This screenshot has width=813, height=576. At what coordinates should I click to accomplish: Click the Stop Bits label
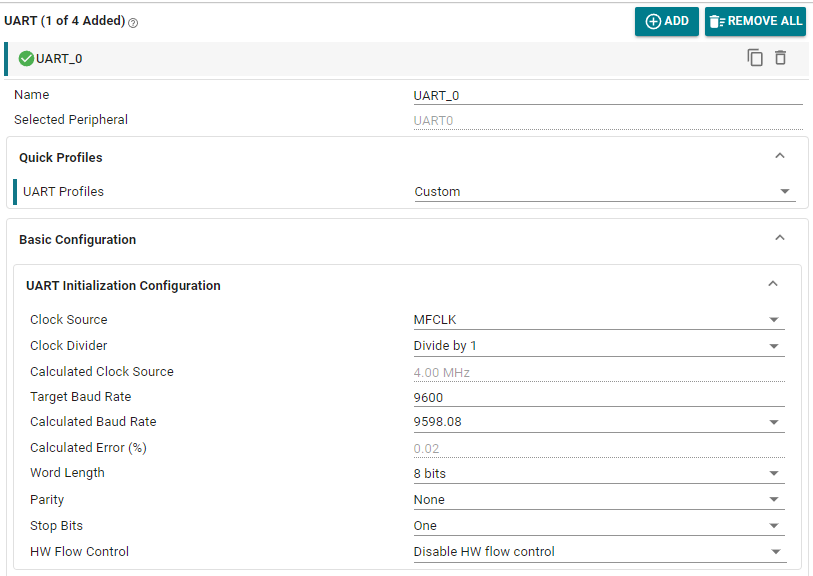[57, 526]
